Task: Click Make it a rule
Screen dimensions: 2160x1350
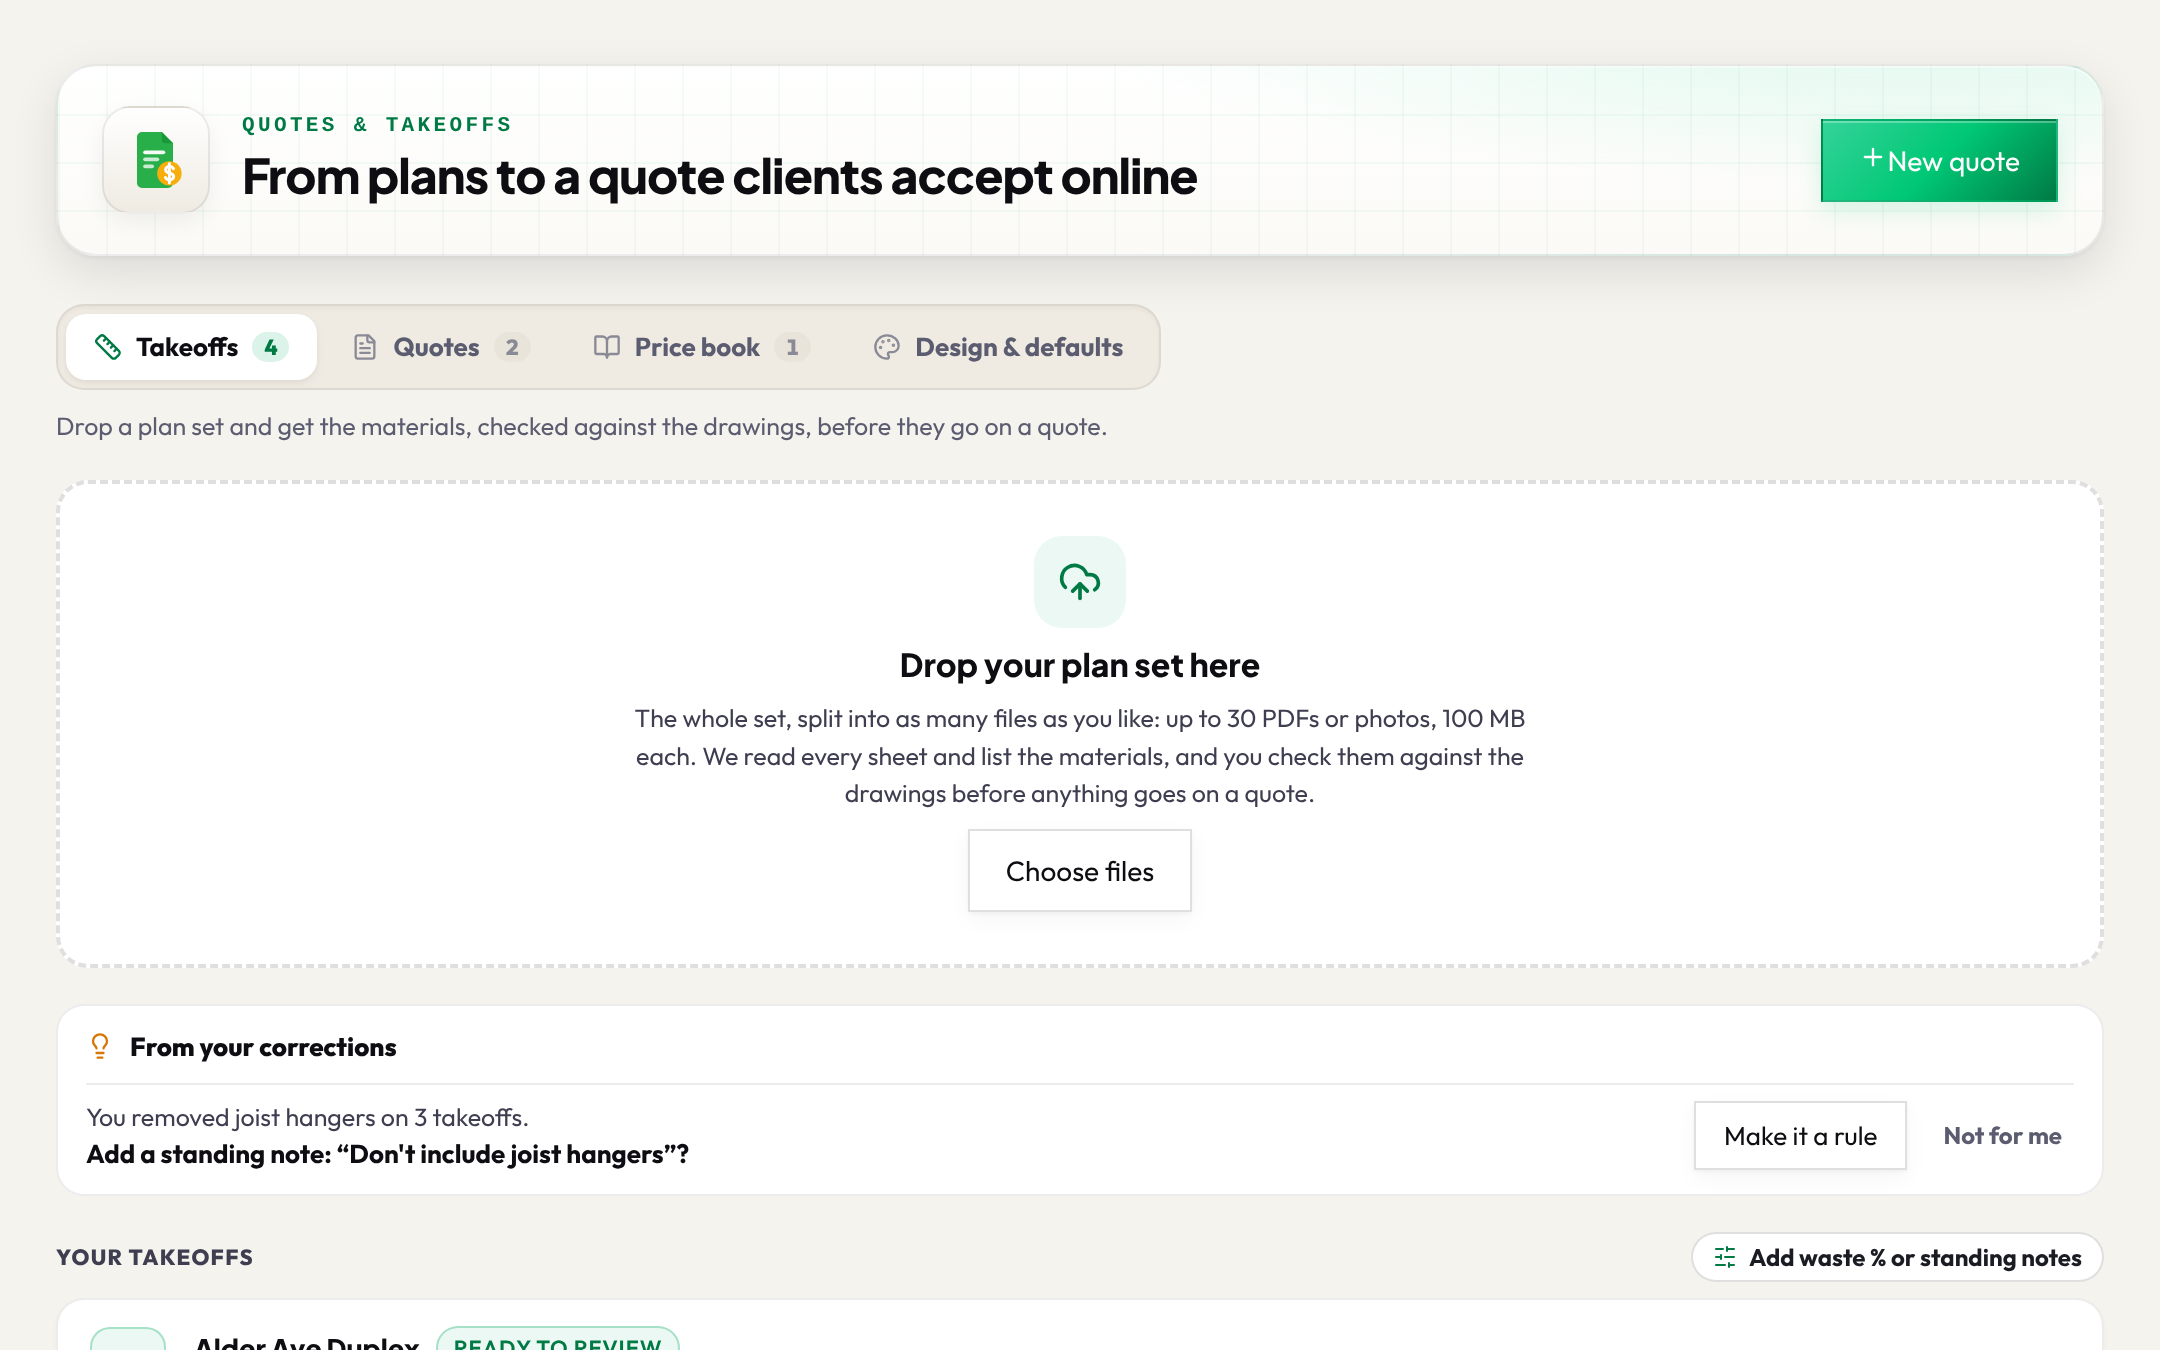Action: pos(1800,1135)
